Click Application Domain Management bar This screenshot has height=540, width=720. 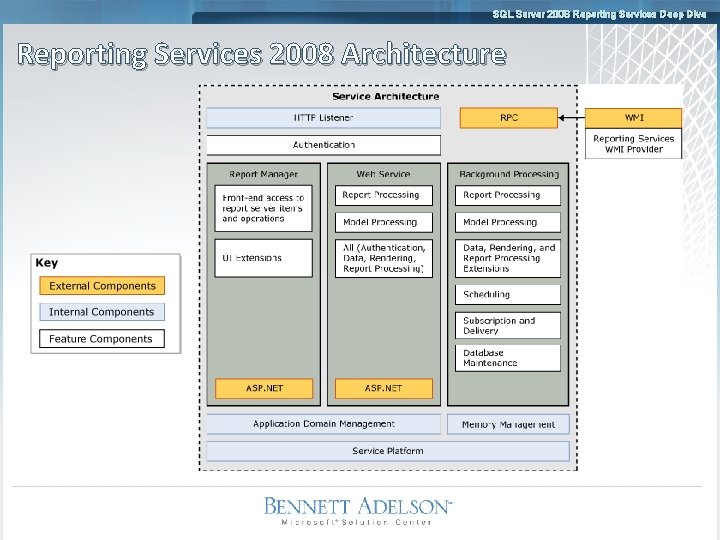(323, 424)
